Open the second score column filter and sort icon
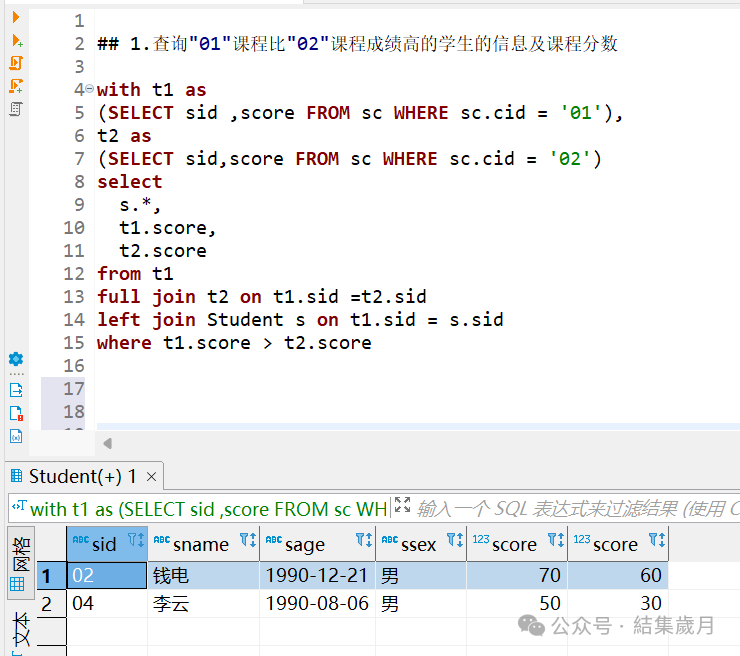Screen dimensions: 740x656 657,539
